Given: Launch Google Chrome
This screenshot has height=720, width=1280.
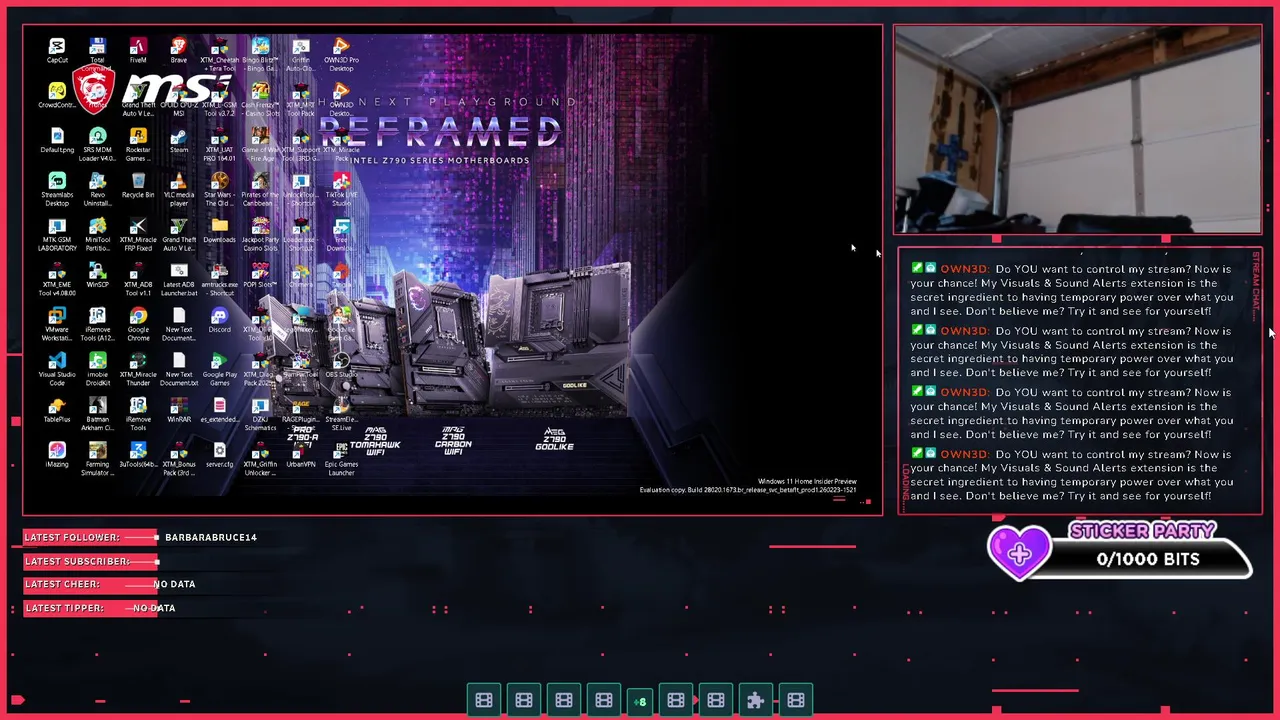Looking at the screenshot, I should click(x=138, y=325).
